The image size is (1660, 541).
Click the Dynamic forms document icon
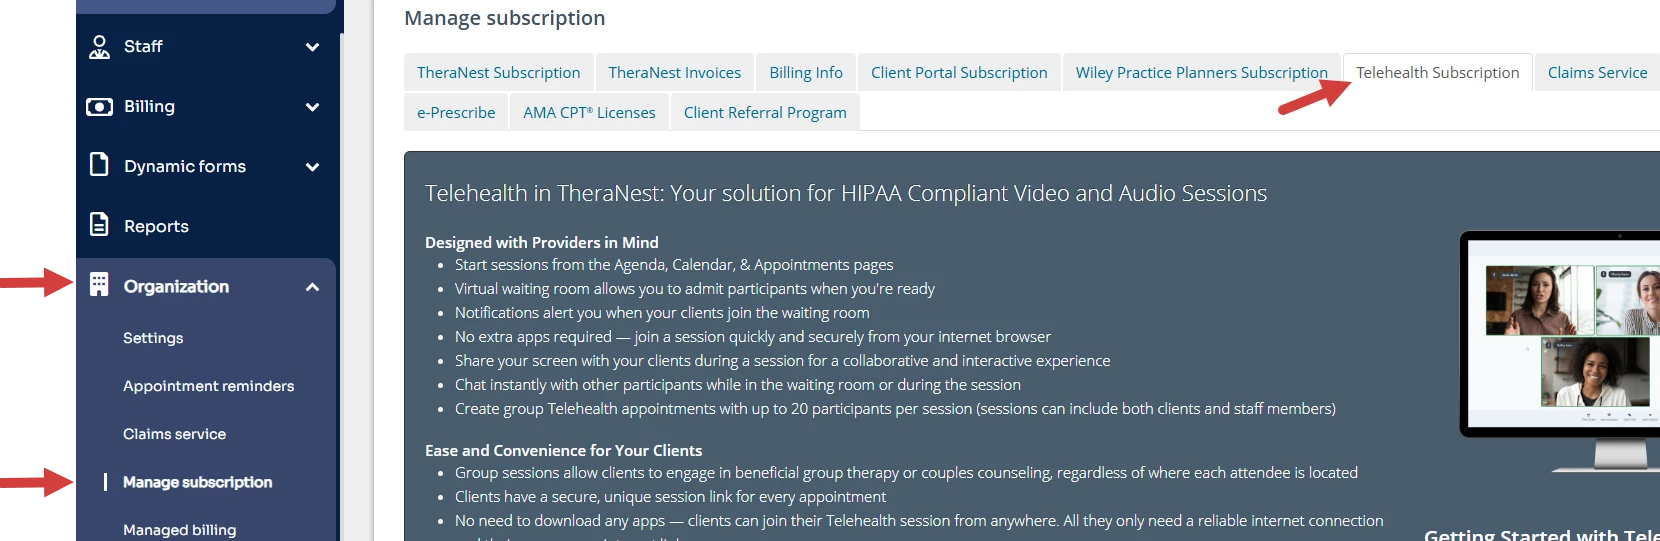pos(99,164)
